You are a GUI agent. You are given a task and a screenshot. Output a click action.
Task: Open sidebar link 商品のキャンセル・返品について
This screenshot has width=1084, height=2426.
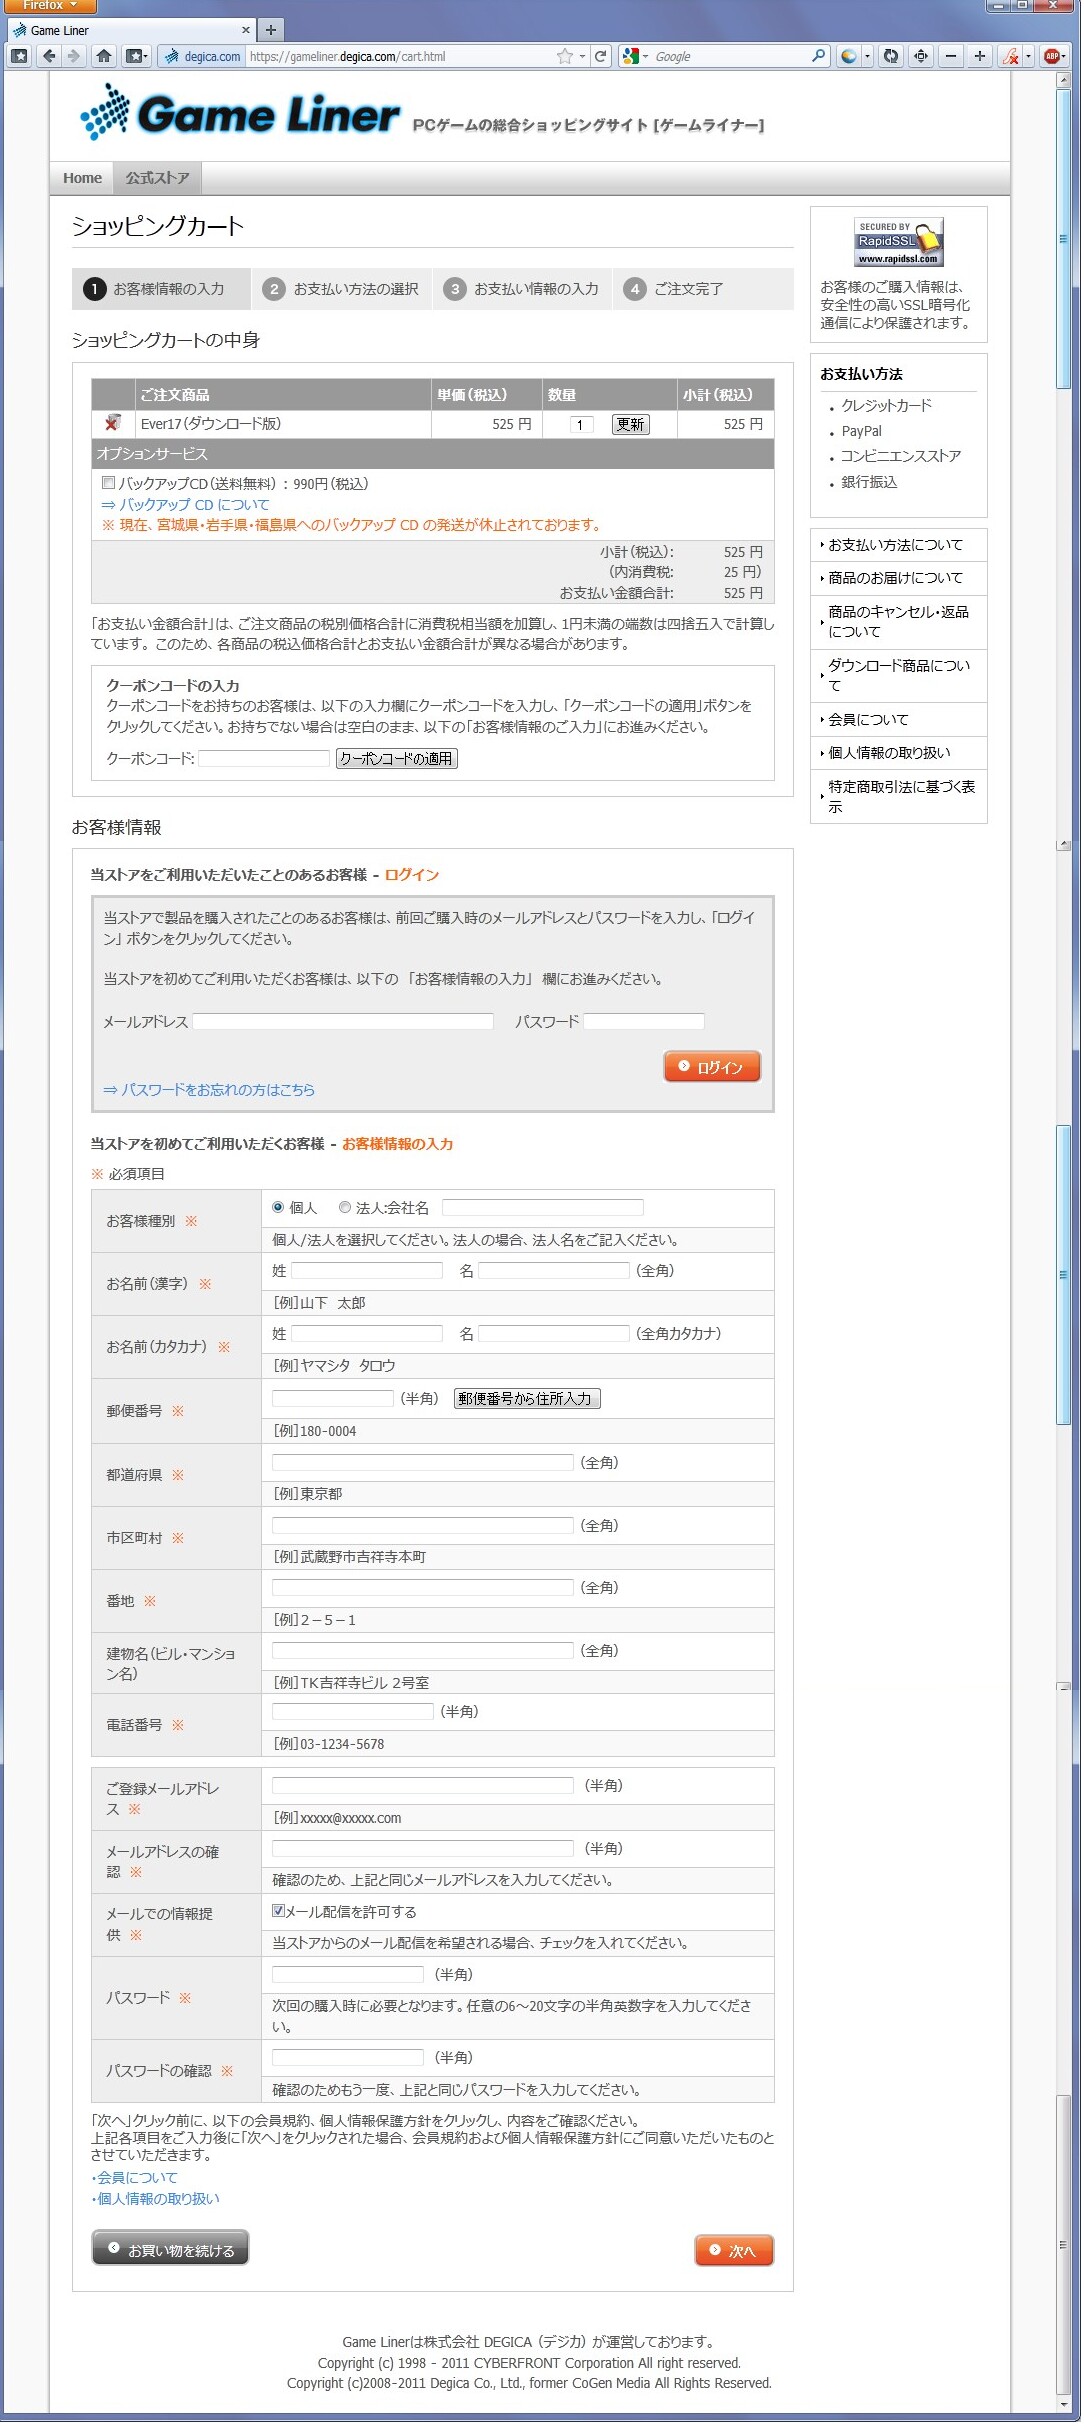pyautogui.click(x=898, y=621)
